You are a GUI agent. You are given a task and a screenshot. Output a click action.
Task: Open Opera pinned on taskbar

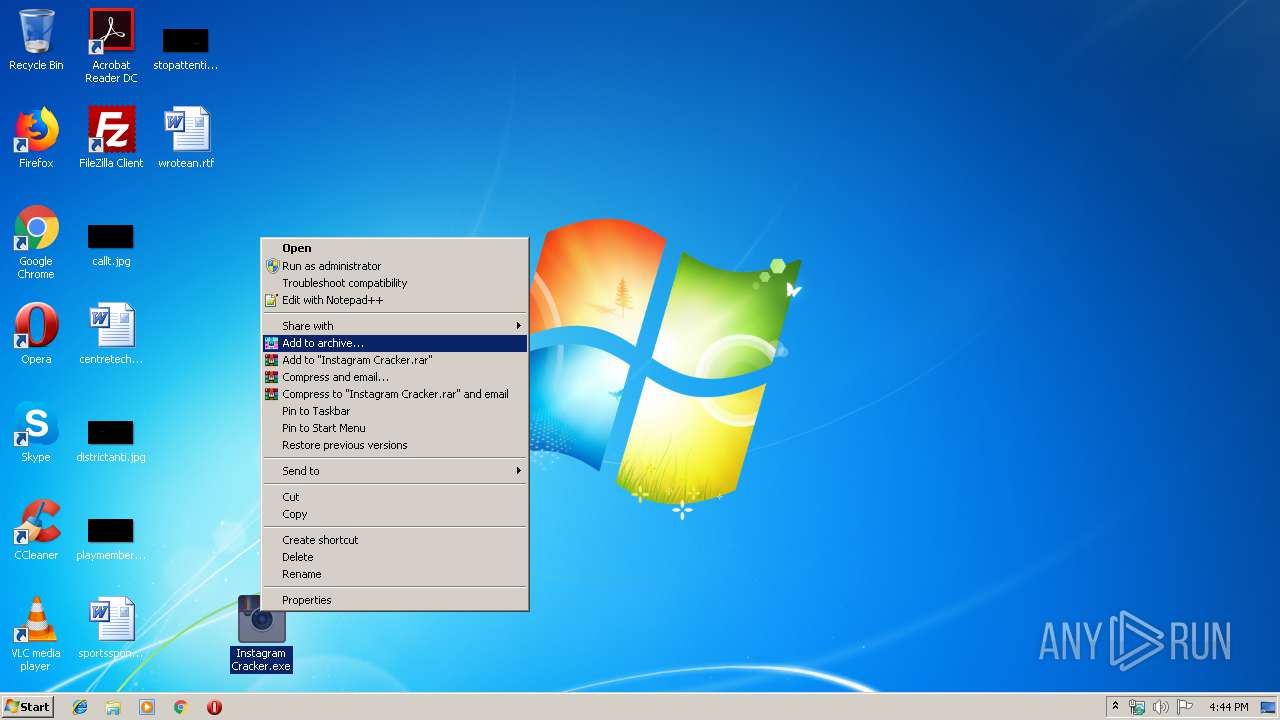click(214, 707)
